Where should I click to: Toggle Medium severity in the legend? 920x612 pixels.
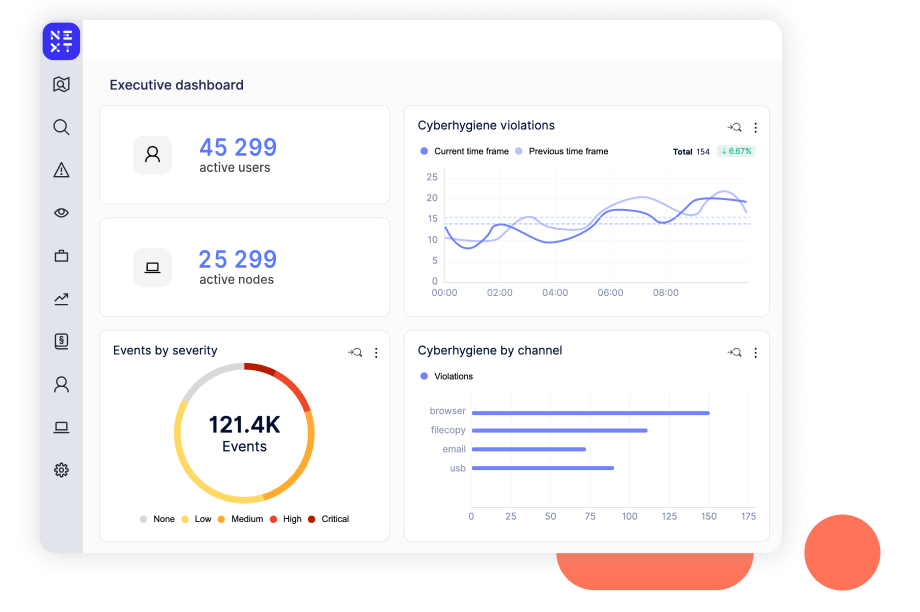click(241, 519)
